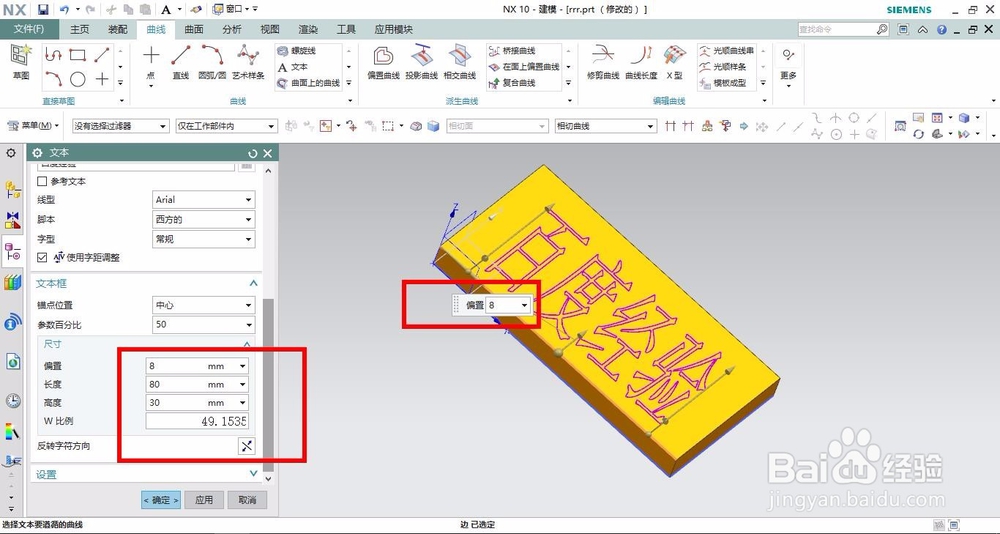Click the 曲面上的曲线 tool

309,83
